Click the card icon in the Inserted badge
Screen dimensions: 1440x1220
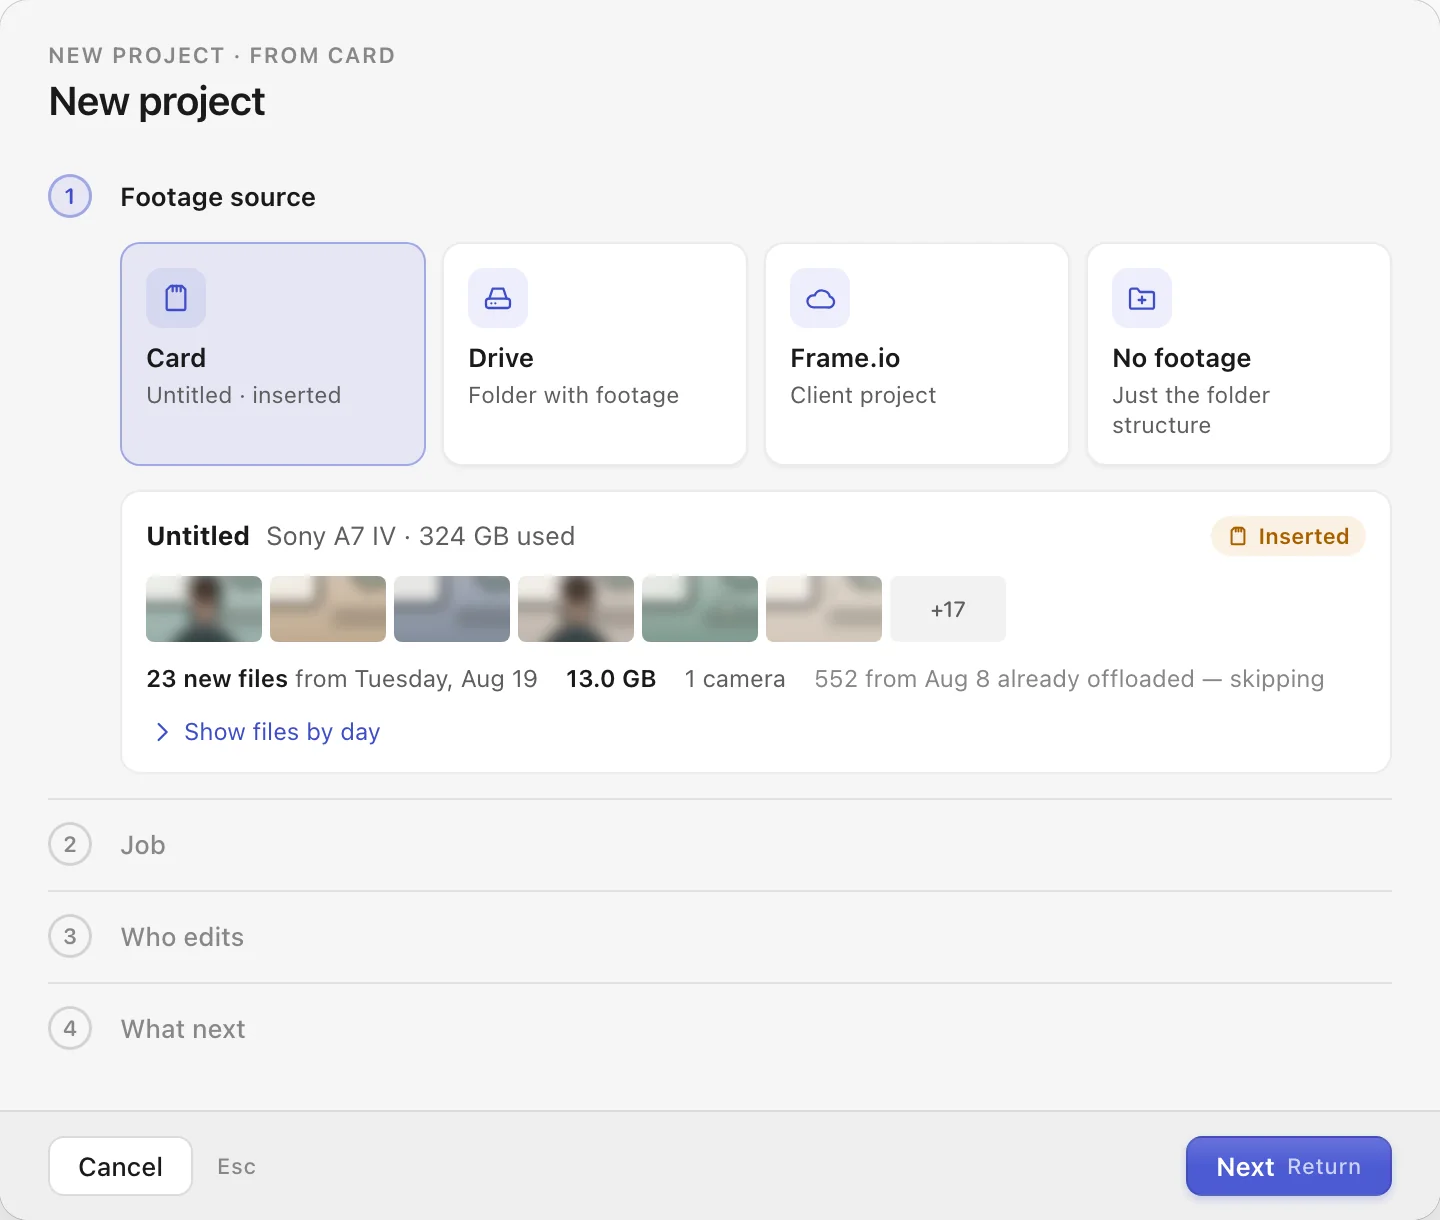click(x=1238, y=536)
